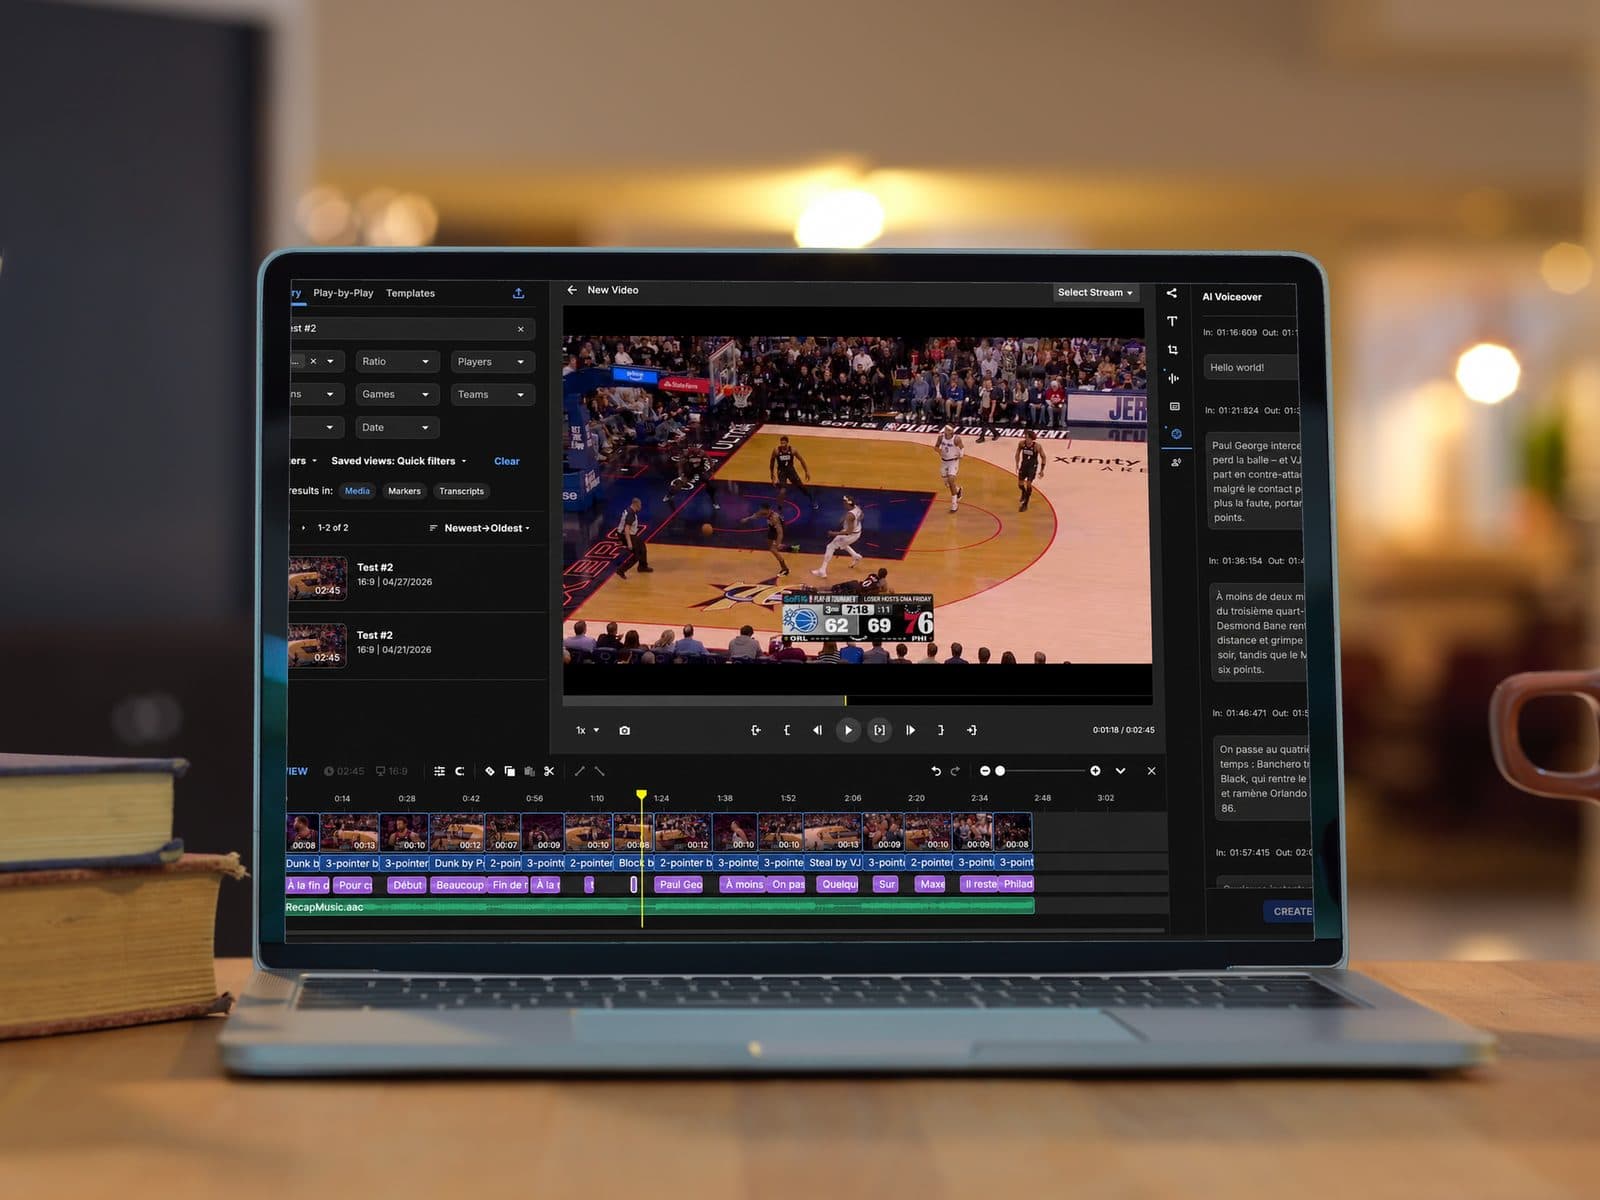1600x1200 pixels.
Task: Open the timeline settings sliders icon
Action: tap(440, 771)
